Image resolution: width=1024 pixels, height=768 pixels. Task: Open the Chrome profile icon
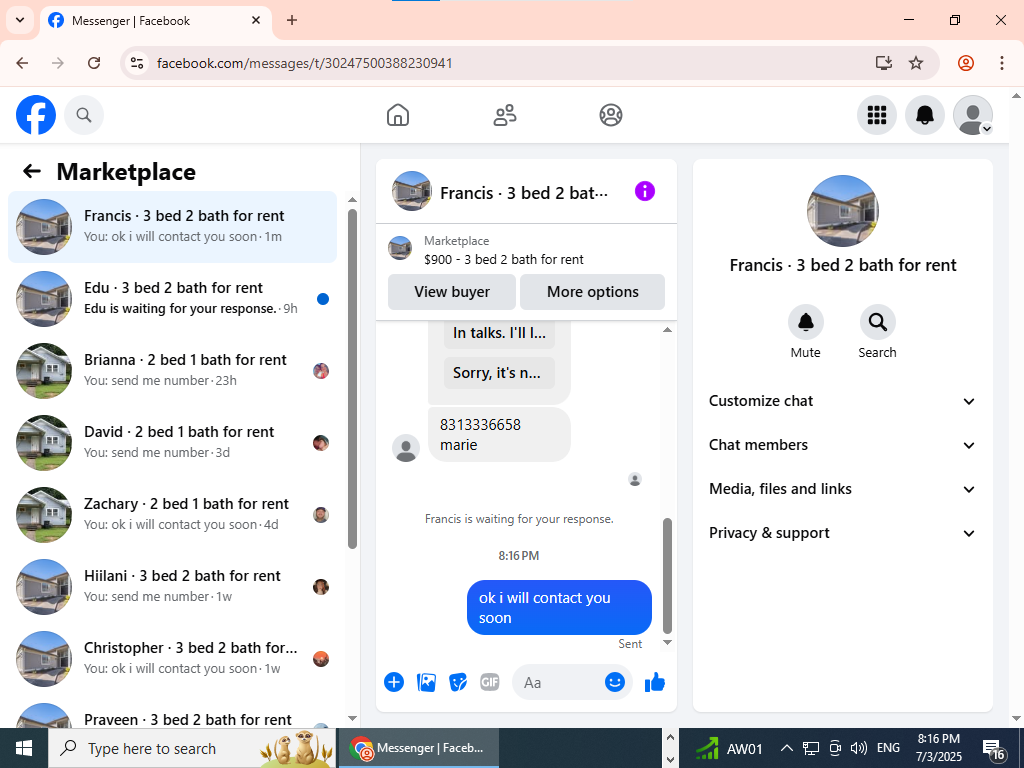tap(966, 63)
